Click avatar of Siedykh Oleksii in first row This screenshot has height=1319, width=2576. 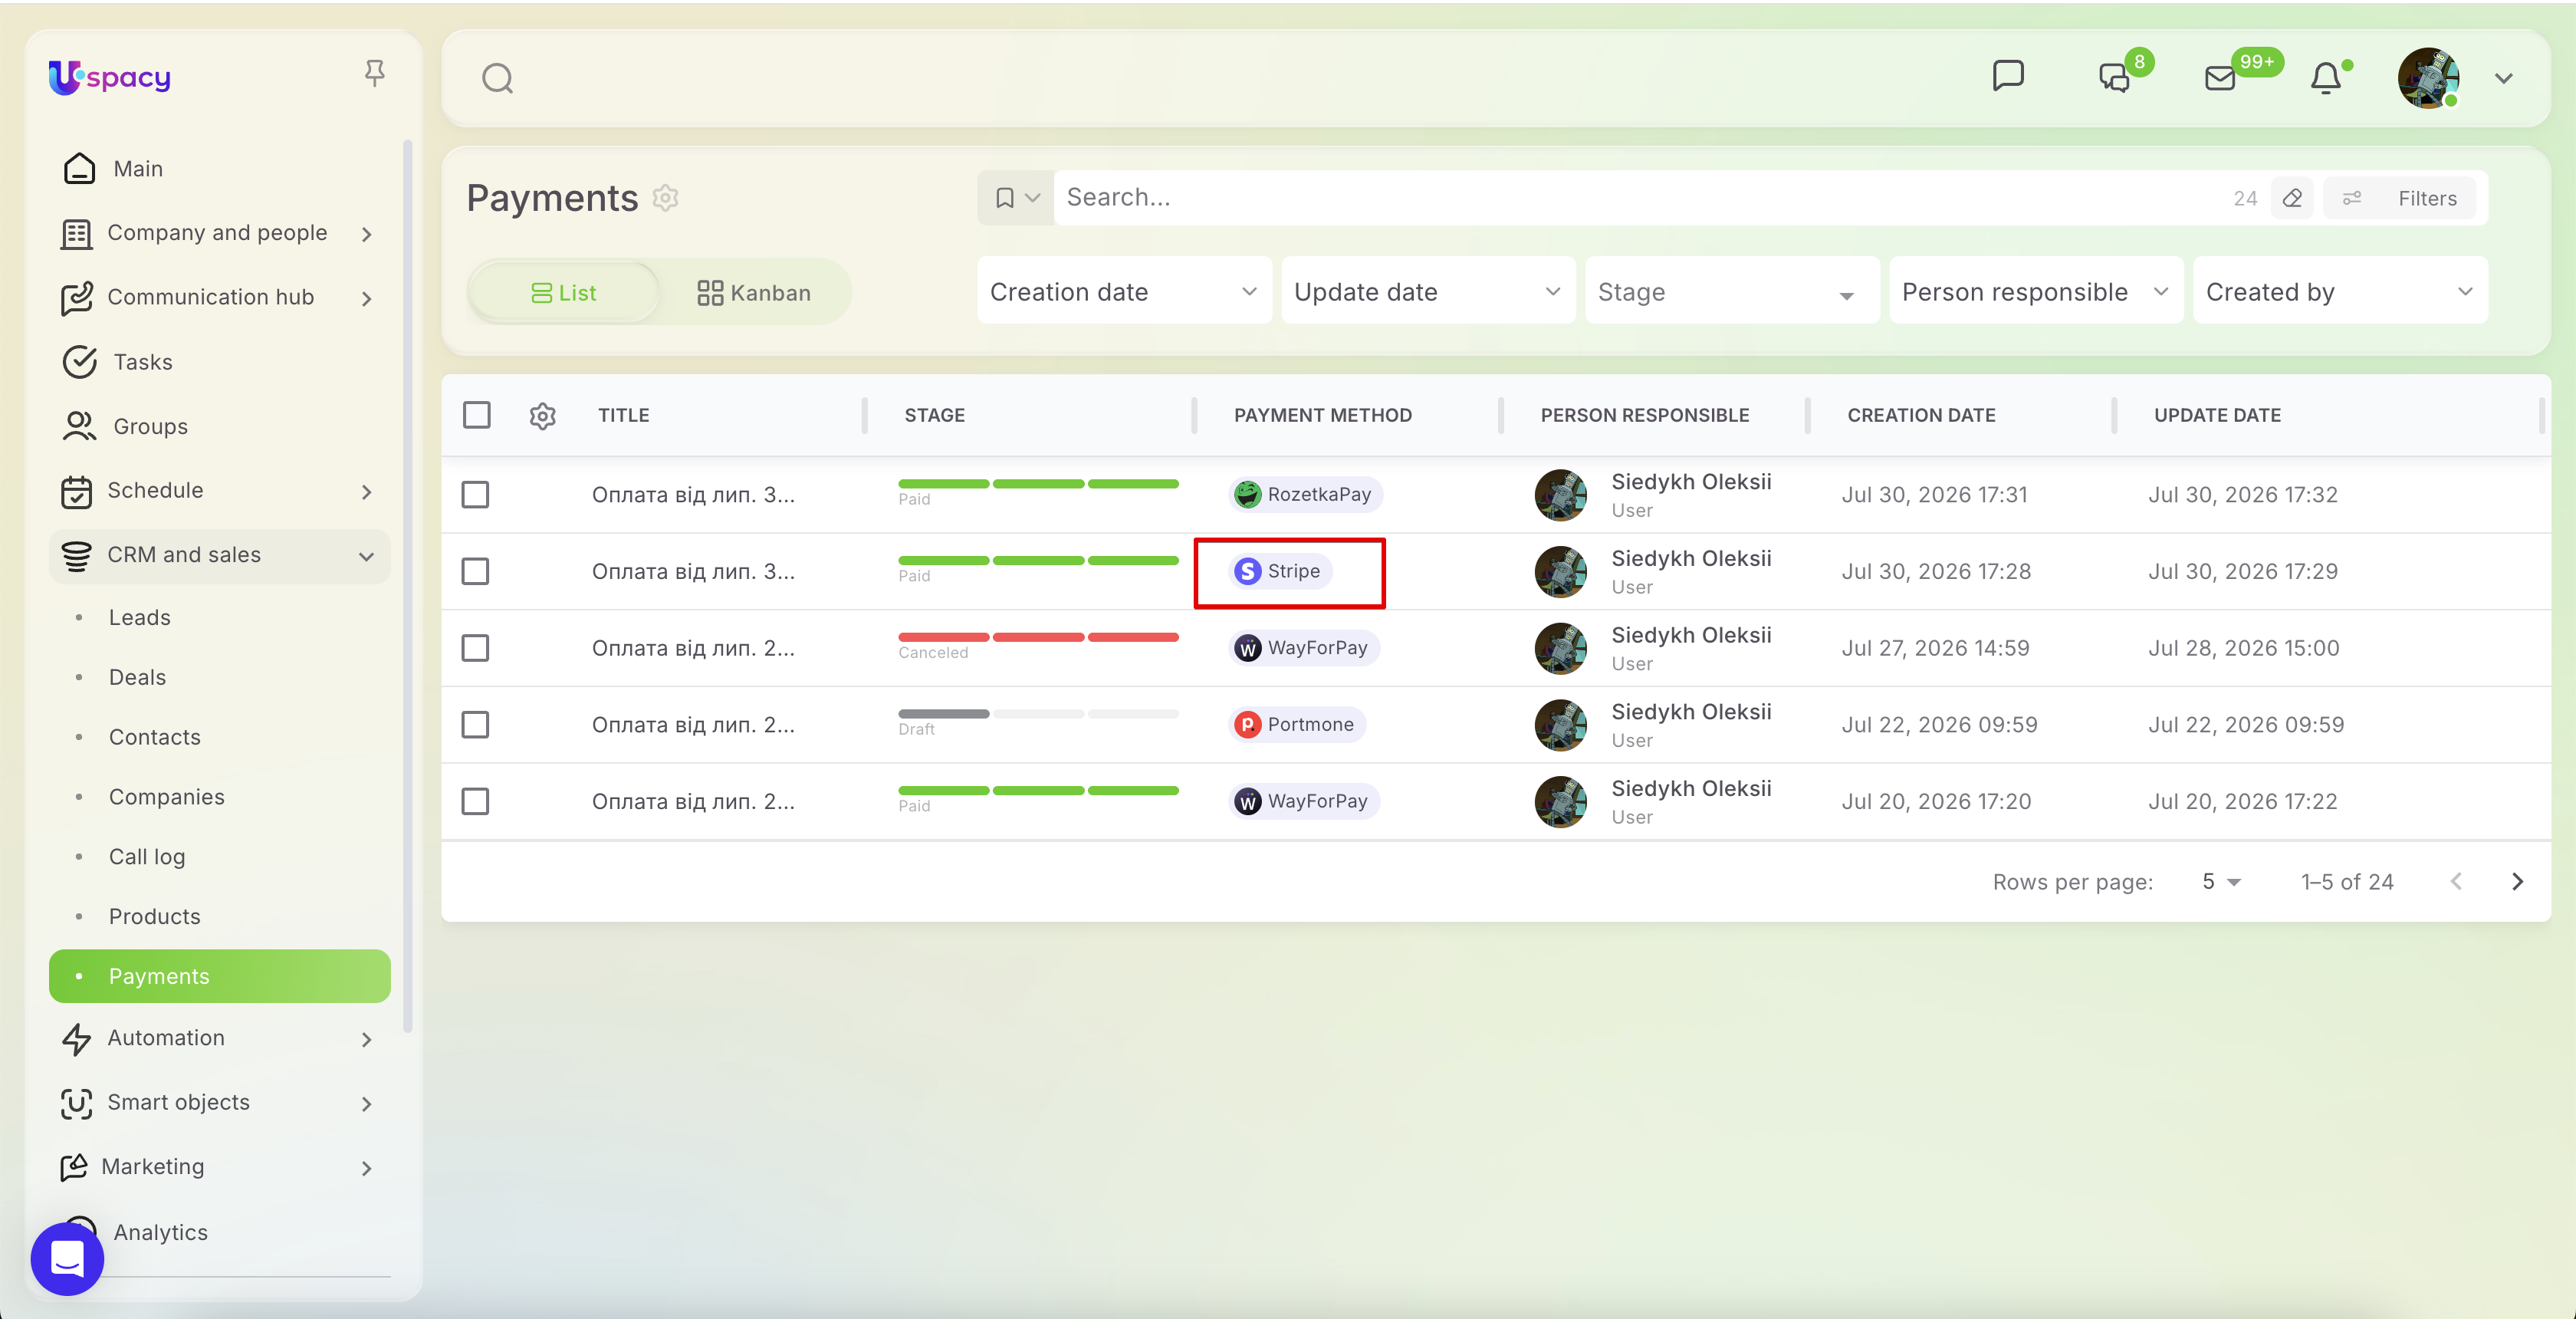1560,494
